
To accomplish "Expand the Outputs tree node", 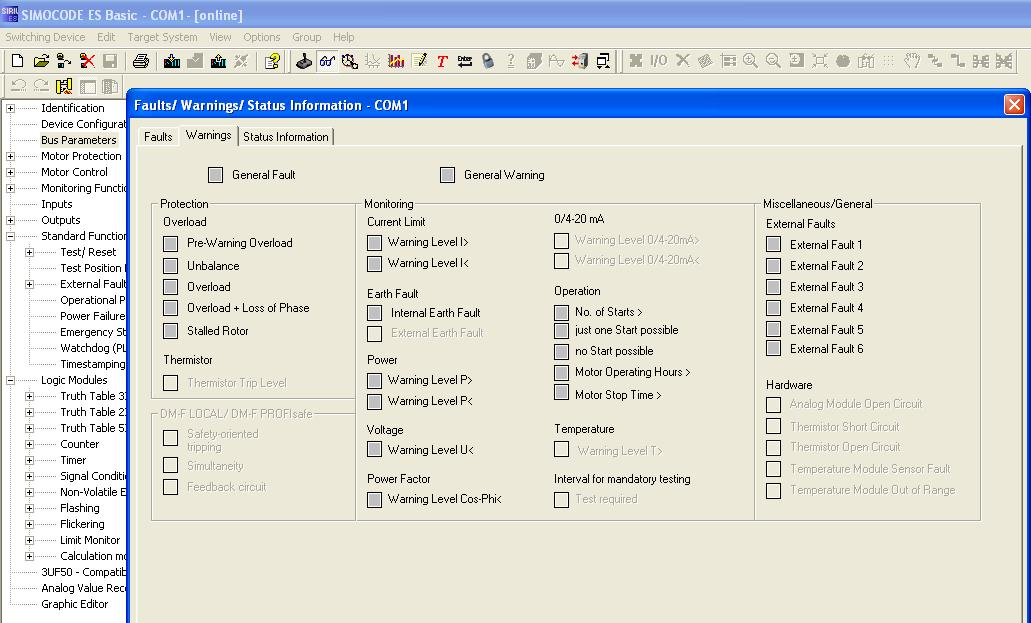I will point(11,220).
